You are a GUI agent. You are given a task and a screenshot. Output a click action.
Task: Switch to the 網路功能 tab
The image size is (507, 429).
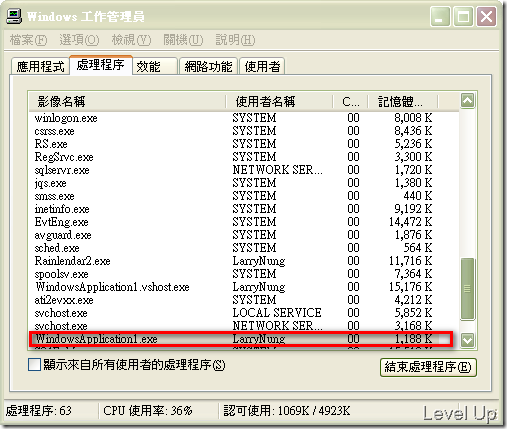[208, 66]
